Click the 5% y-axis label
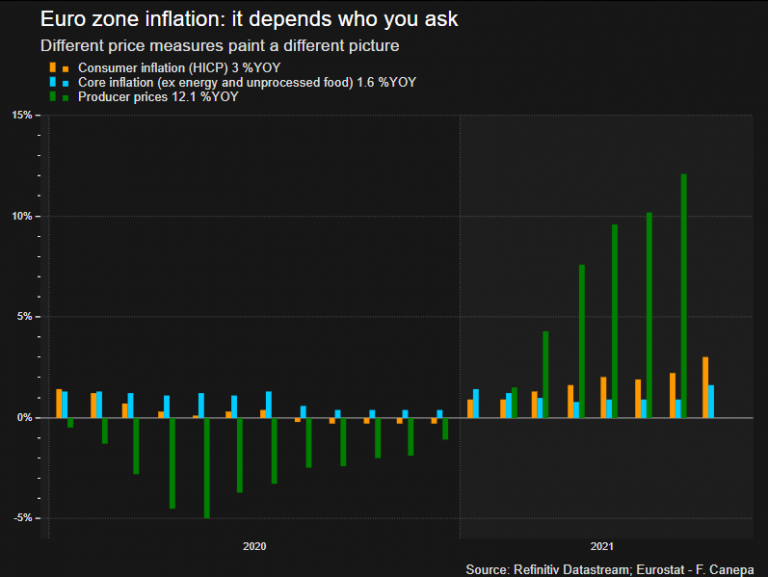Viewport: 768px width, 577px height. point(24,317)
